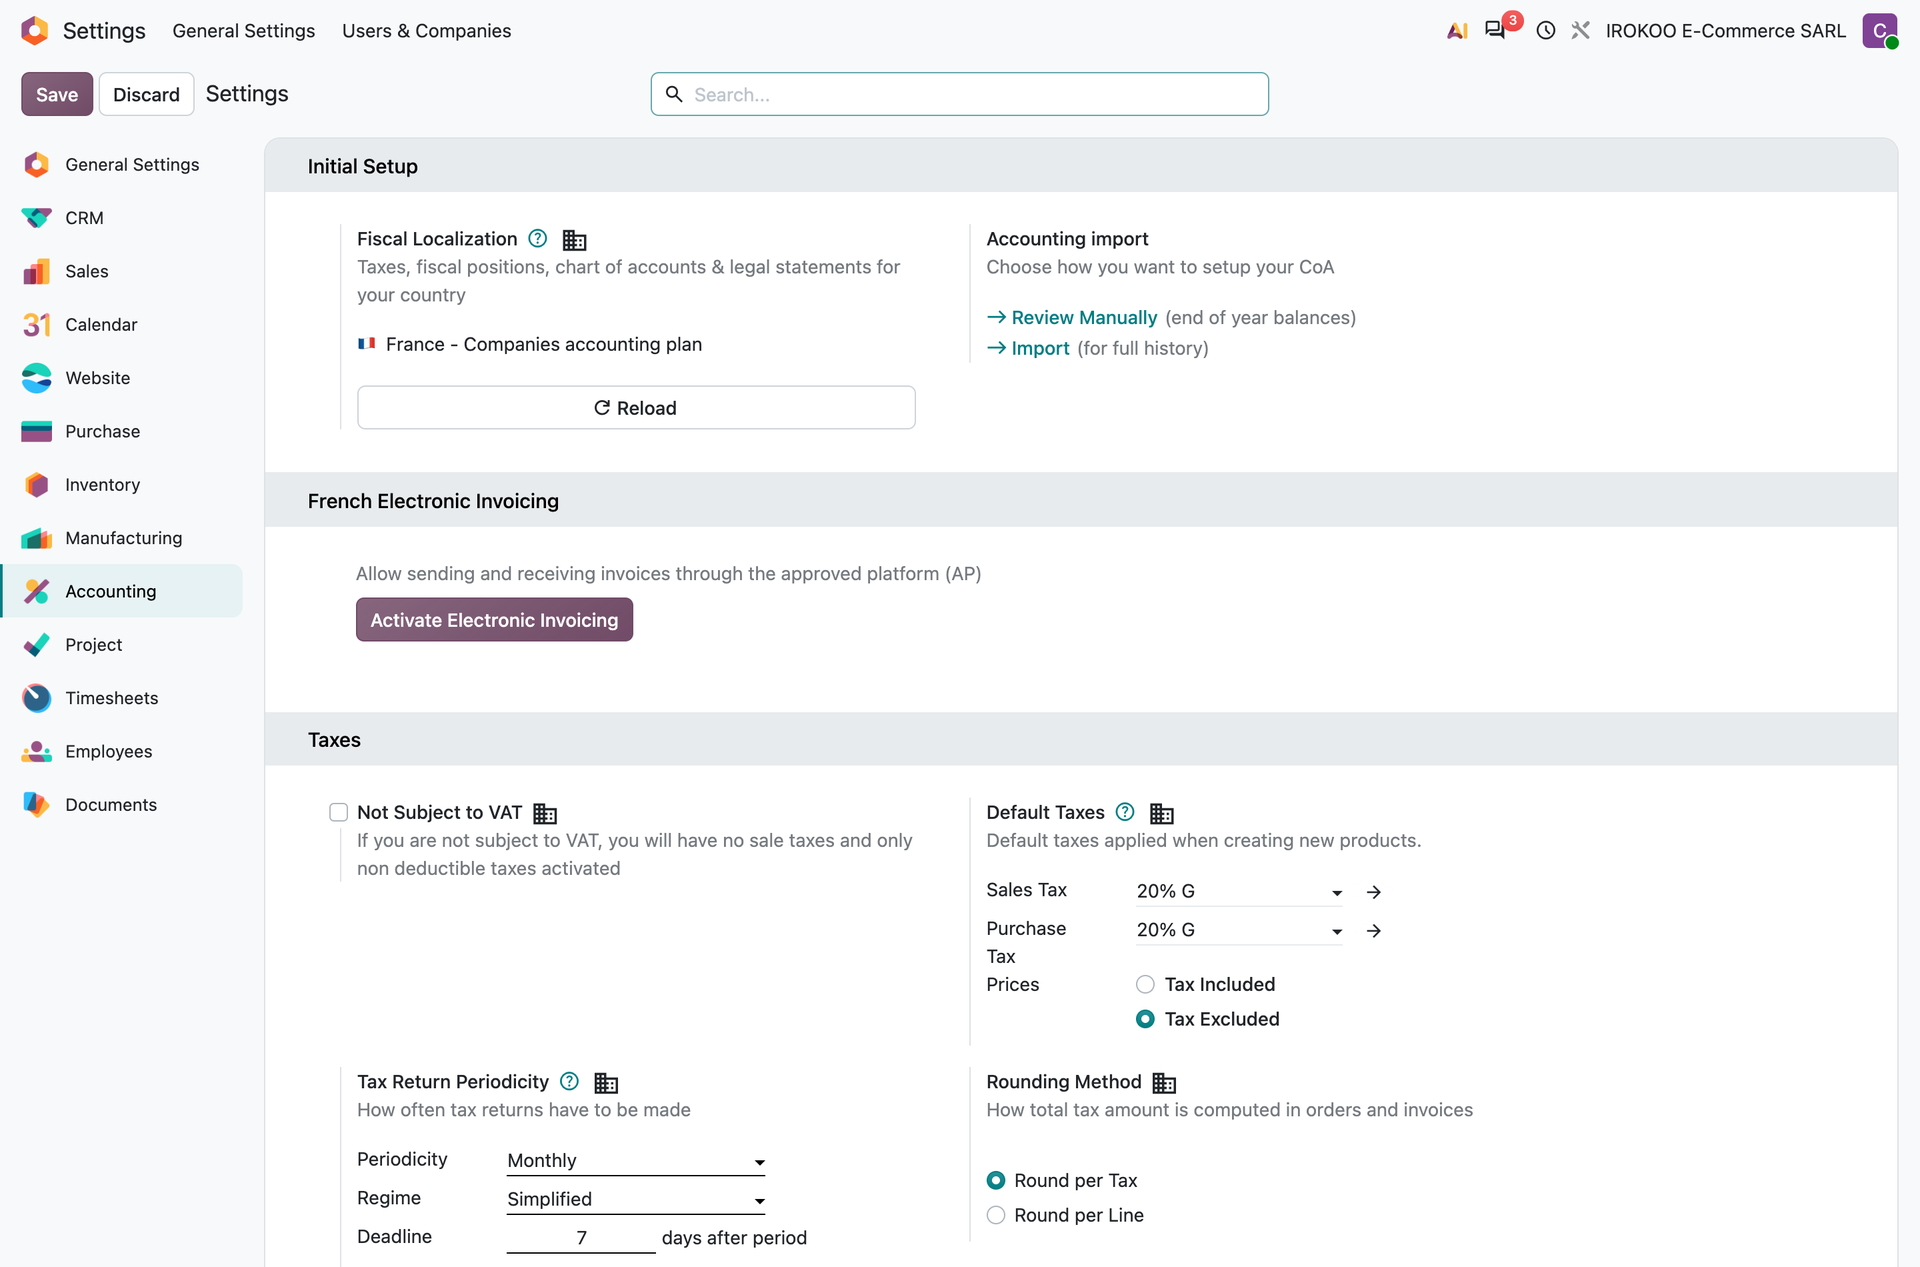Click the Tax Return Periodicity help icon
The width and height of the screenshot is (1920, 1267).
(570, 1081)
